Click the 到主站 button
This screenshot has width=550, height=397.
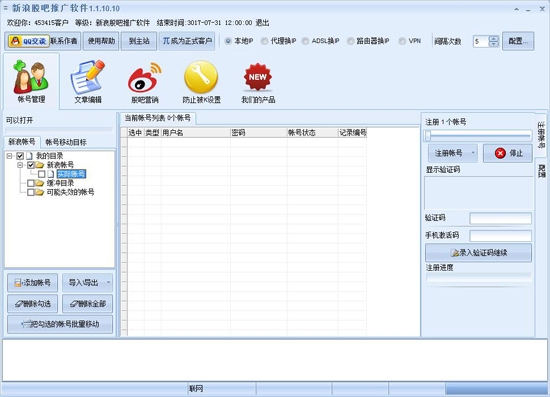[139, 41]
